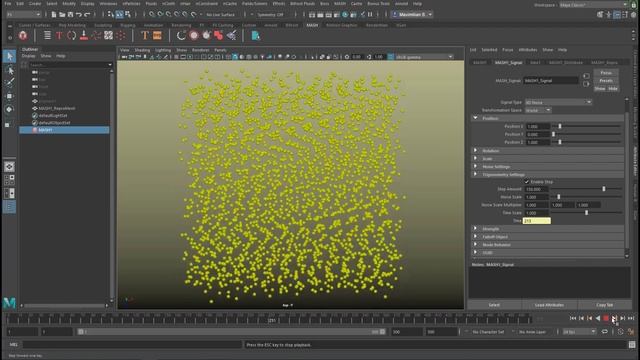The width and height of the screenshot is (640, 360).
Task: Click the Load Attributes button
Action: coord(549,305)
